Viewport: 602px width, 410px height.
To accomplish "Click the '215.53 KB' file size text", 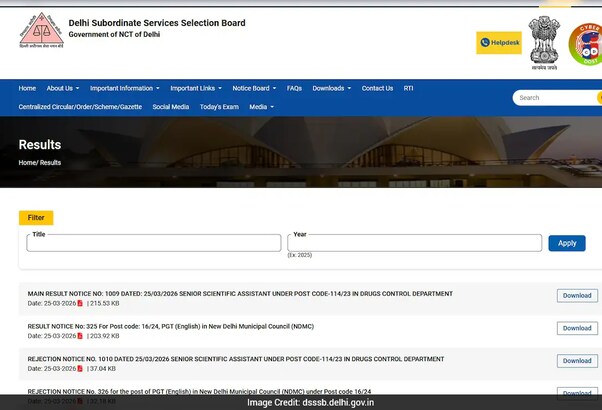I will [x=104, y=303].
